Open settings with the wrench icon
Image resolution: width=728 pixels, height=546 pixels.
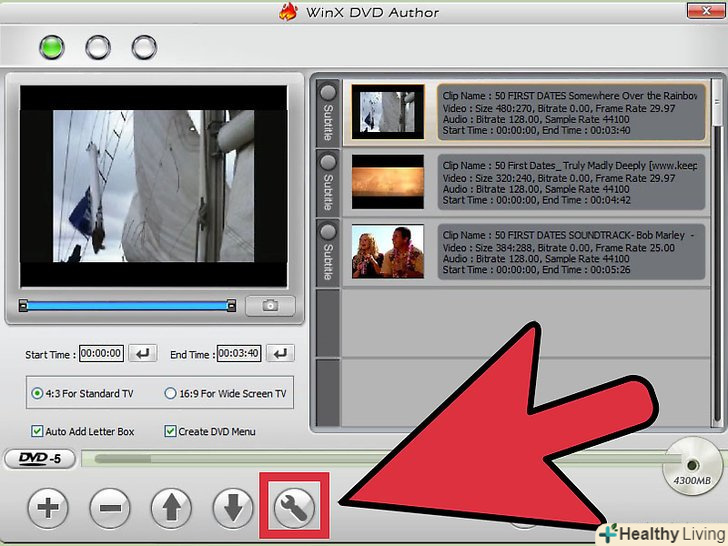coord(294,507)
